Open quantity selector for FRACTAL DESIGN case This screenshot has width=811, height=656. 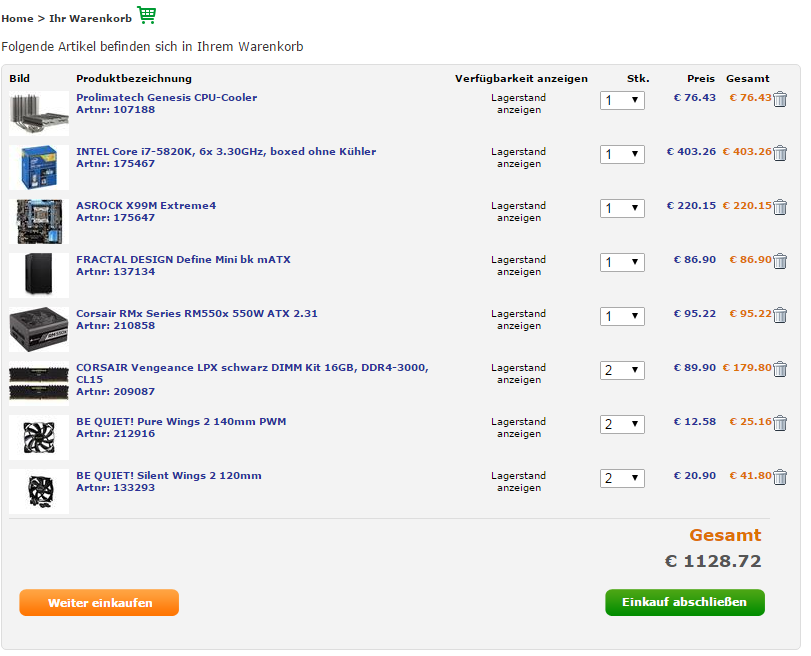coord(622,262)
